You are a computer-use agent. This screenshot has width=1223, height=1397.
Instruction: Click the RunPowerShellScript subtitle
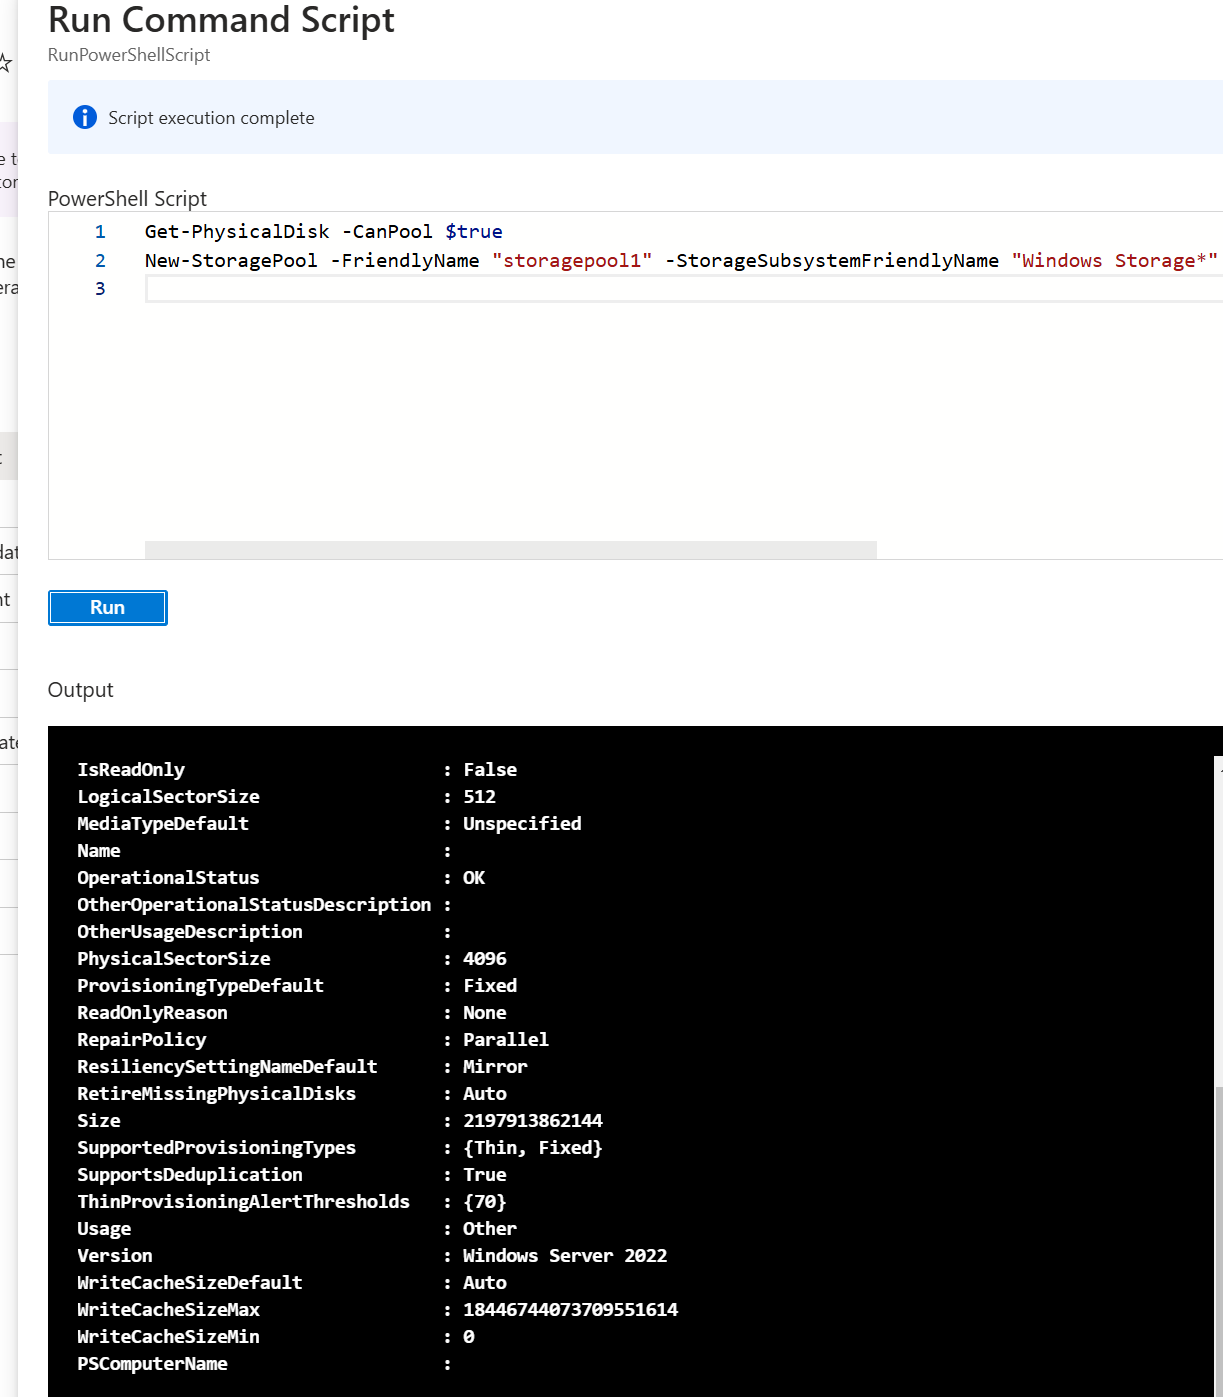click(129, 55)
